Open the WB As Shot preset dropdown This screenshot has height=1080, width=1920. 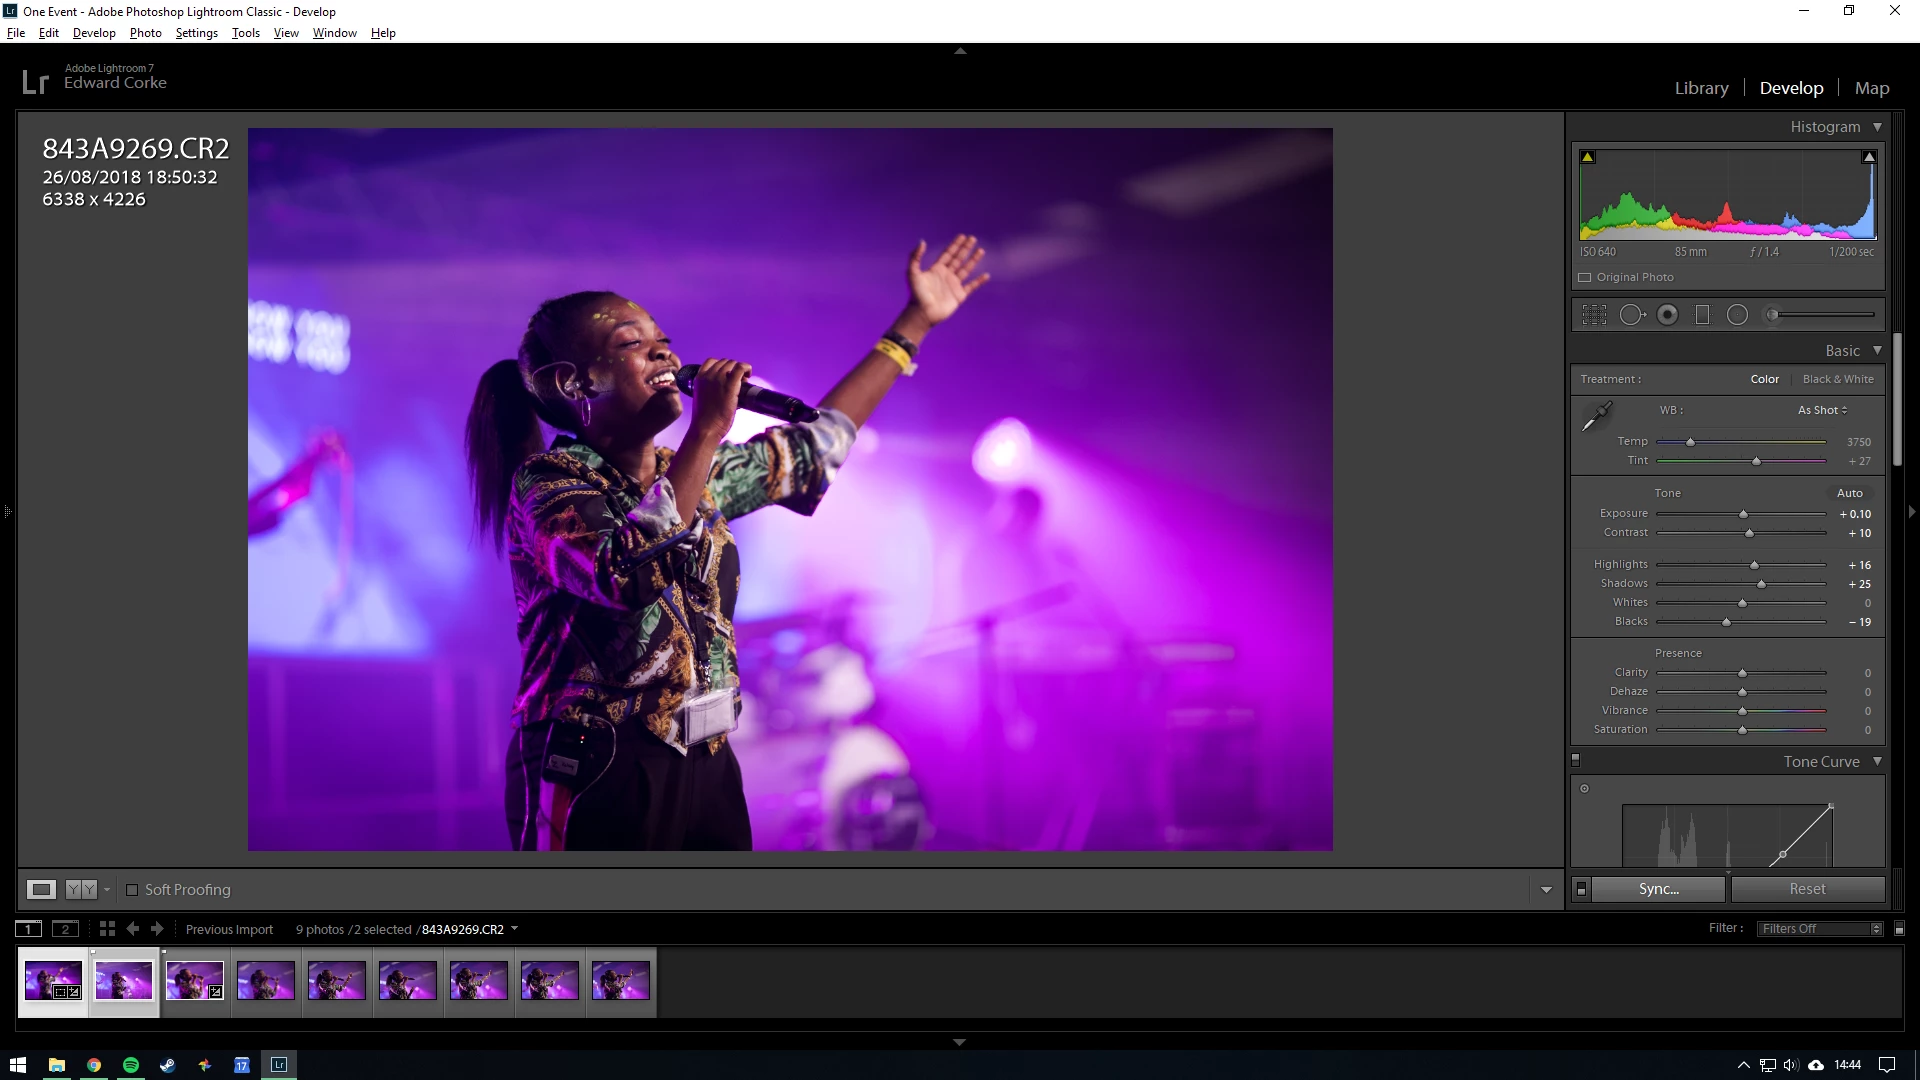pos(1822,410)
